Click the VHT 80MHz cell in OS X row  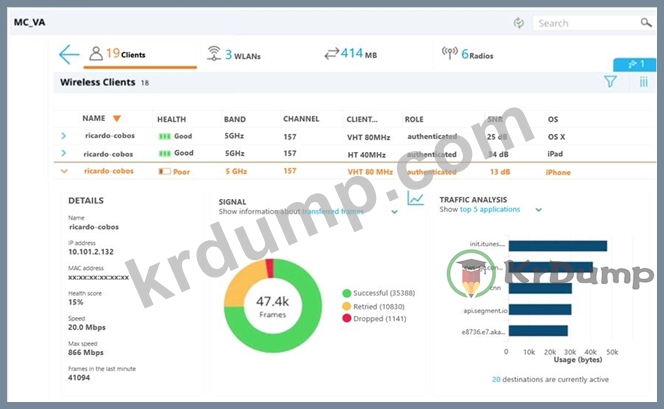point(368,137)
